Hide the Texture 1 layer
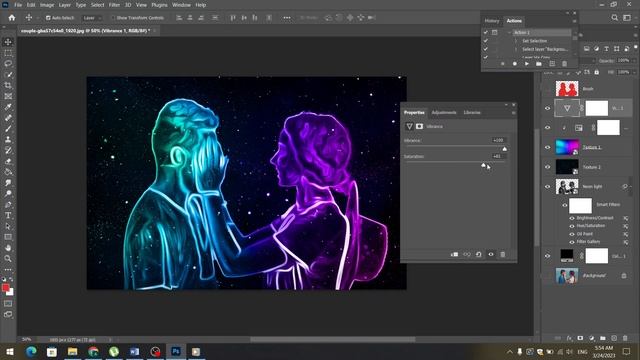This screenshot has width=640, height=360. click(x=547, y=147)
